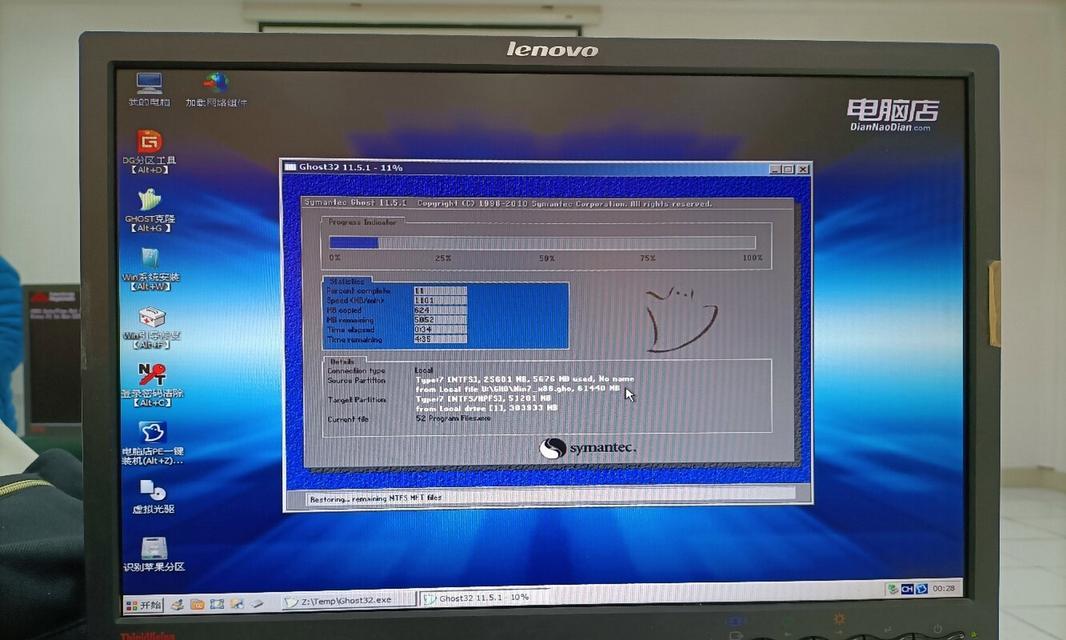Click the third quick-launch taskbar icon

pos(217,604)
